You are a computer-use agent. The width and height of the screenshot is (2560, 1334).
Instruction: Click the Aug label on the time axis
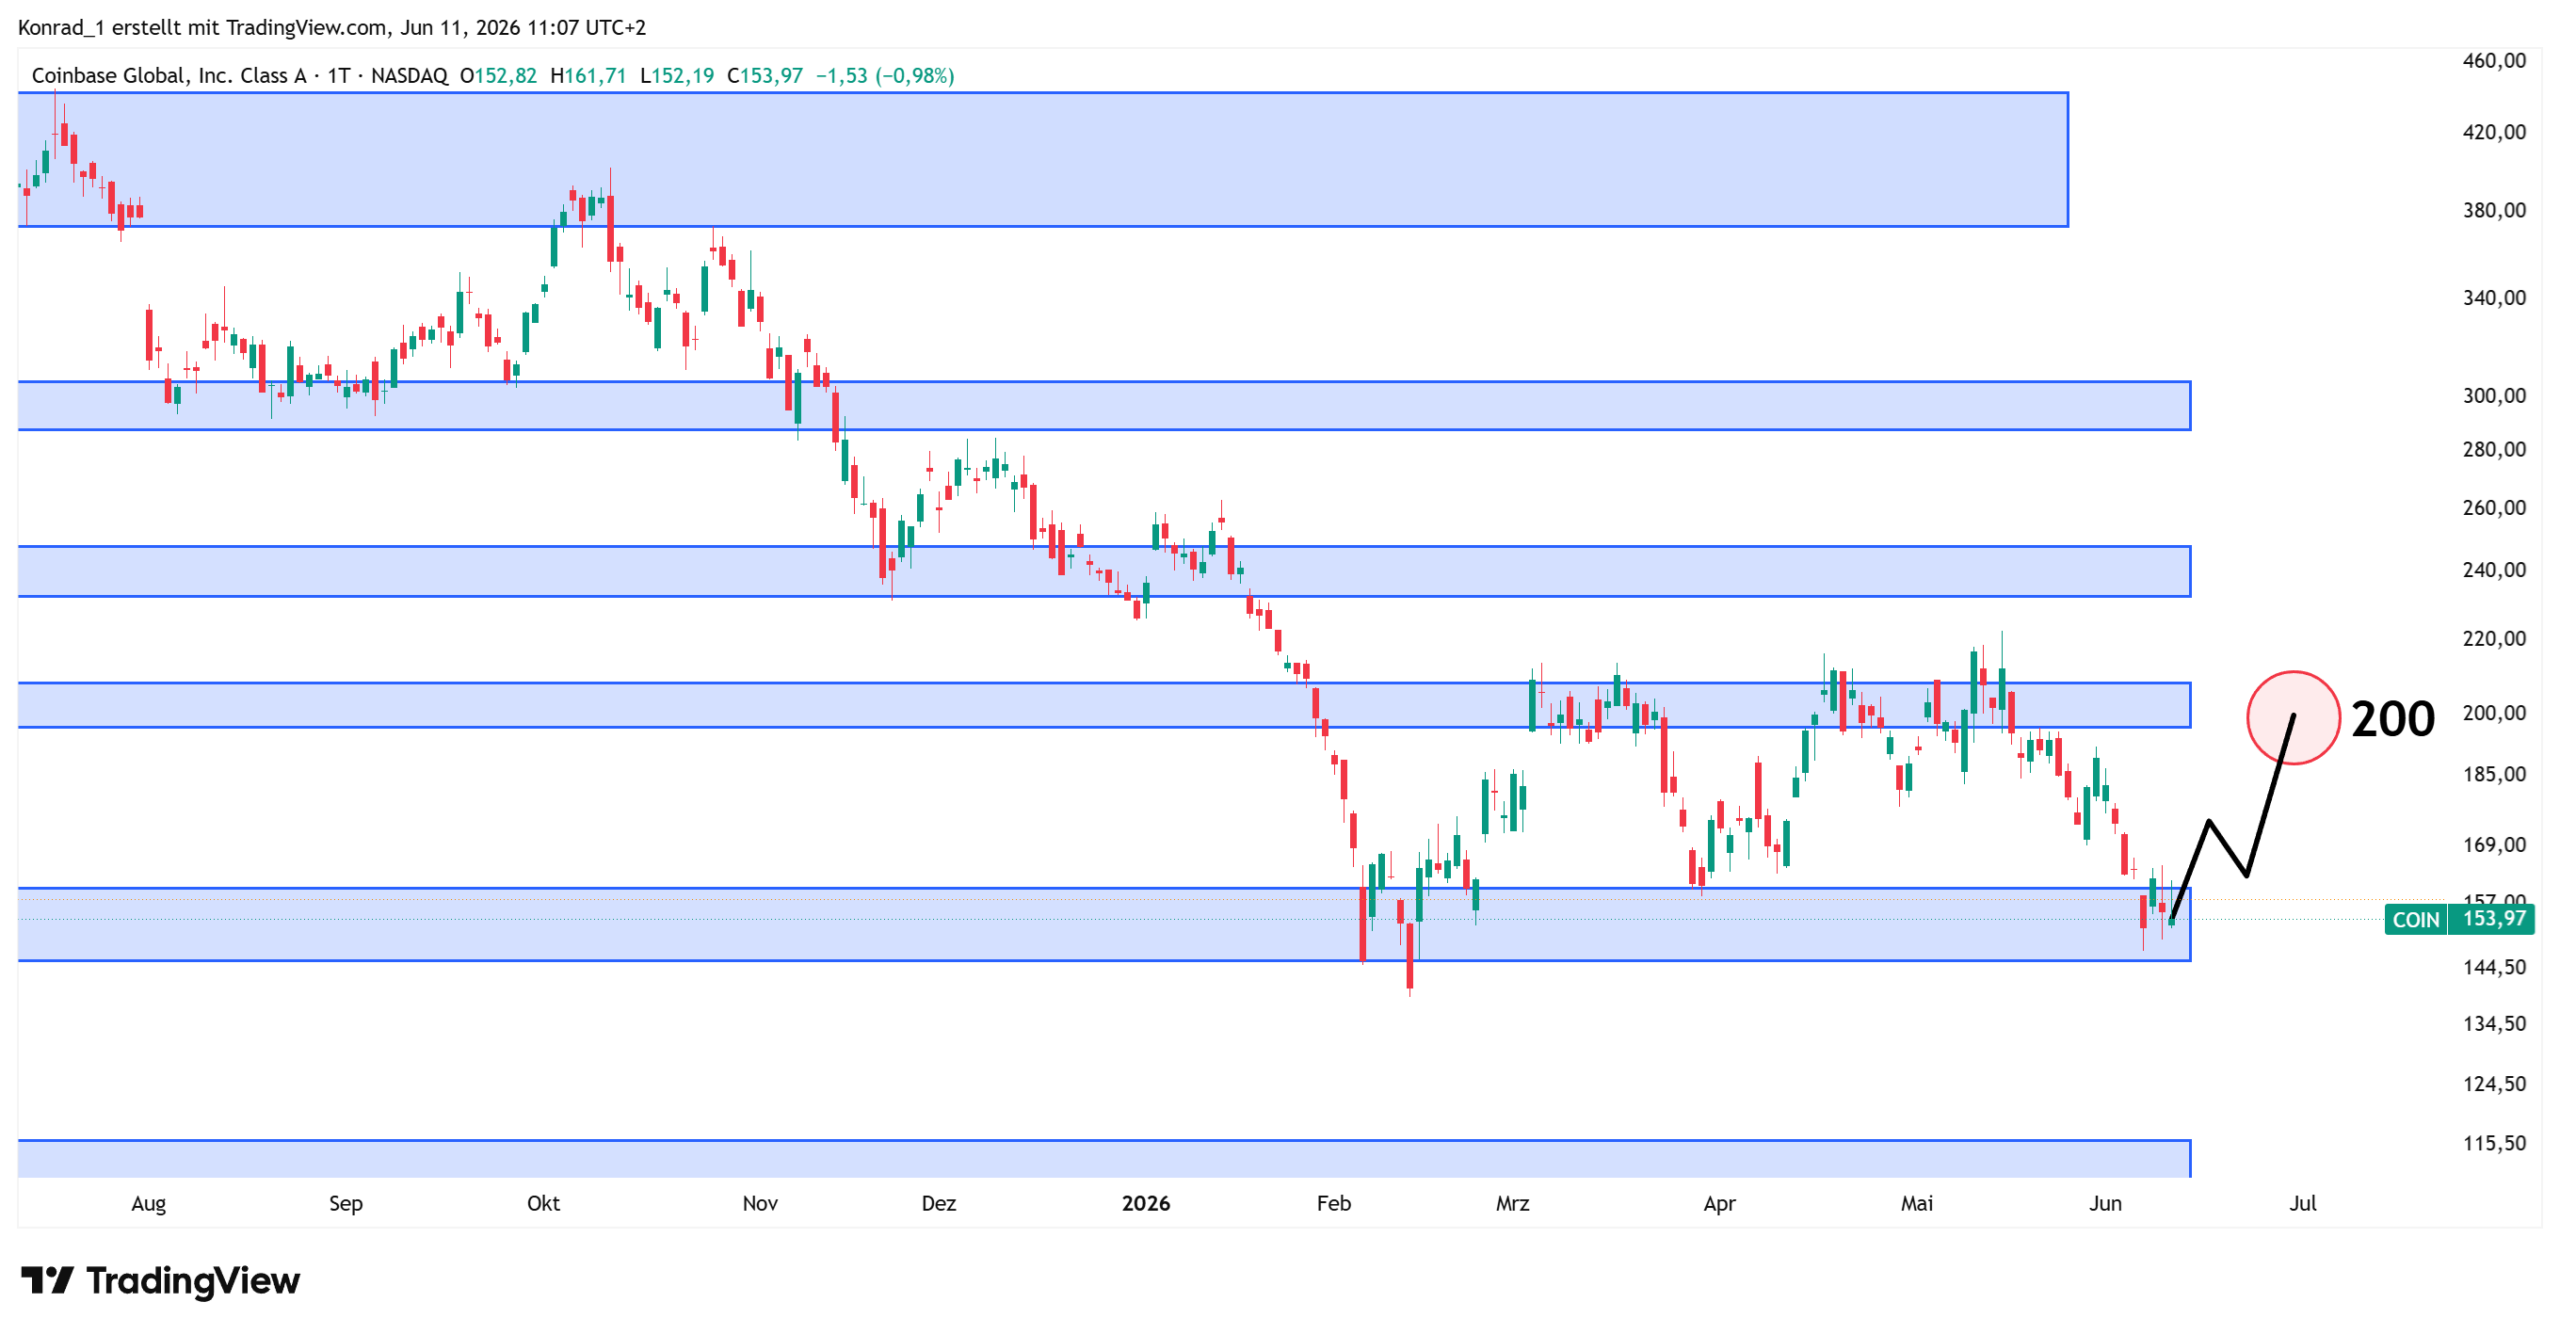[148, 1203]
